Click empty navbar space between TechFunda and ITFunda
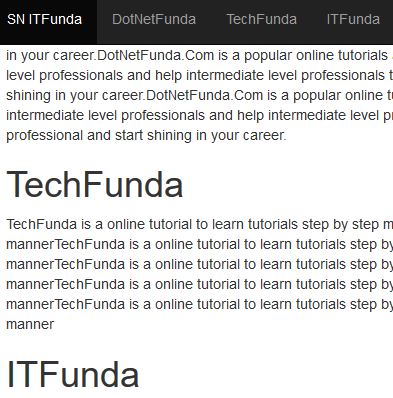 (x=312, y=19)
